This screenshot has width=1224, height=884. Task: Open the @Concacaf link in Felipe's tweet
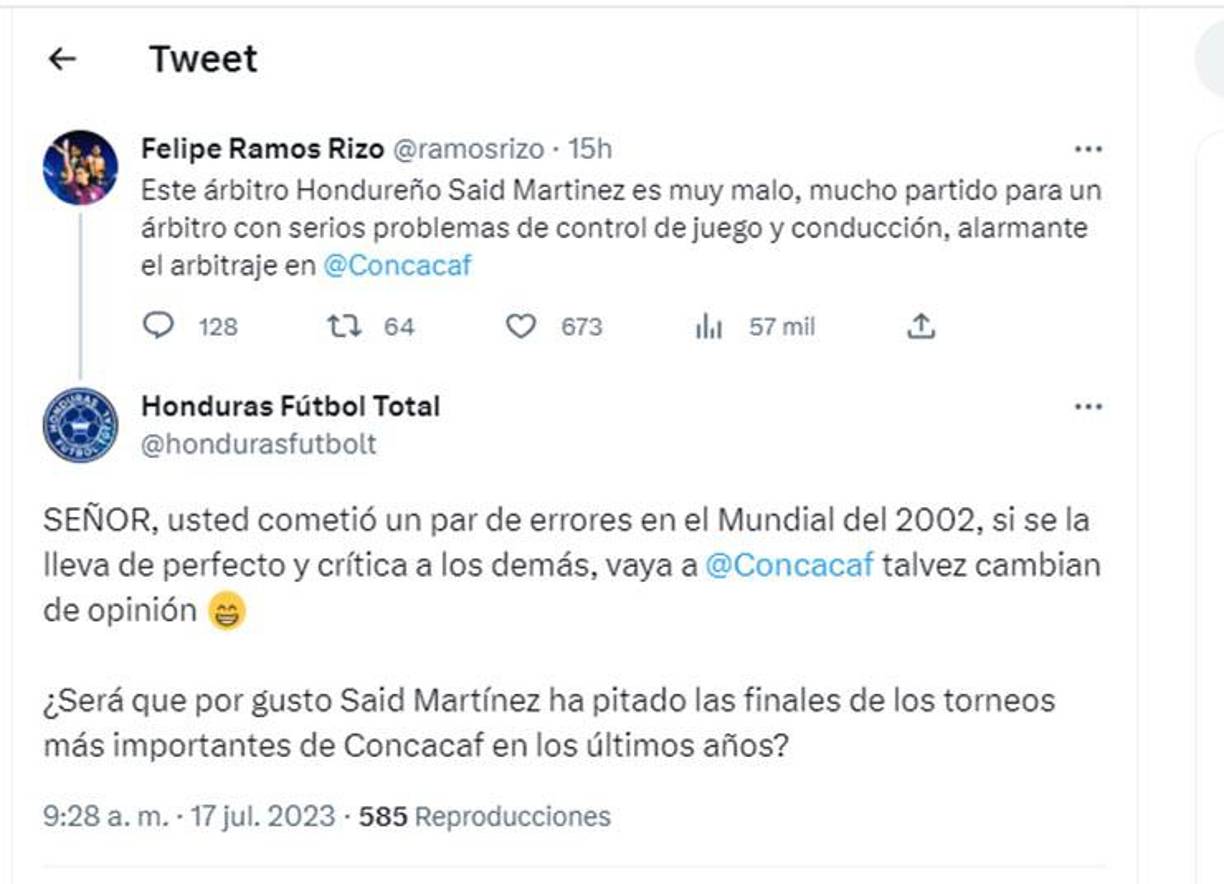[x=399, y=266]
